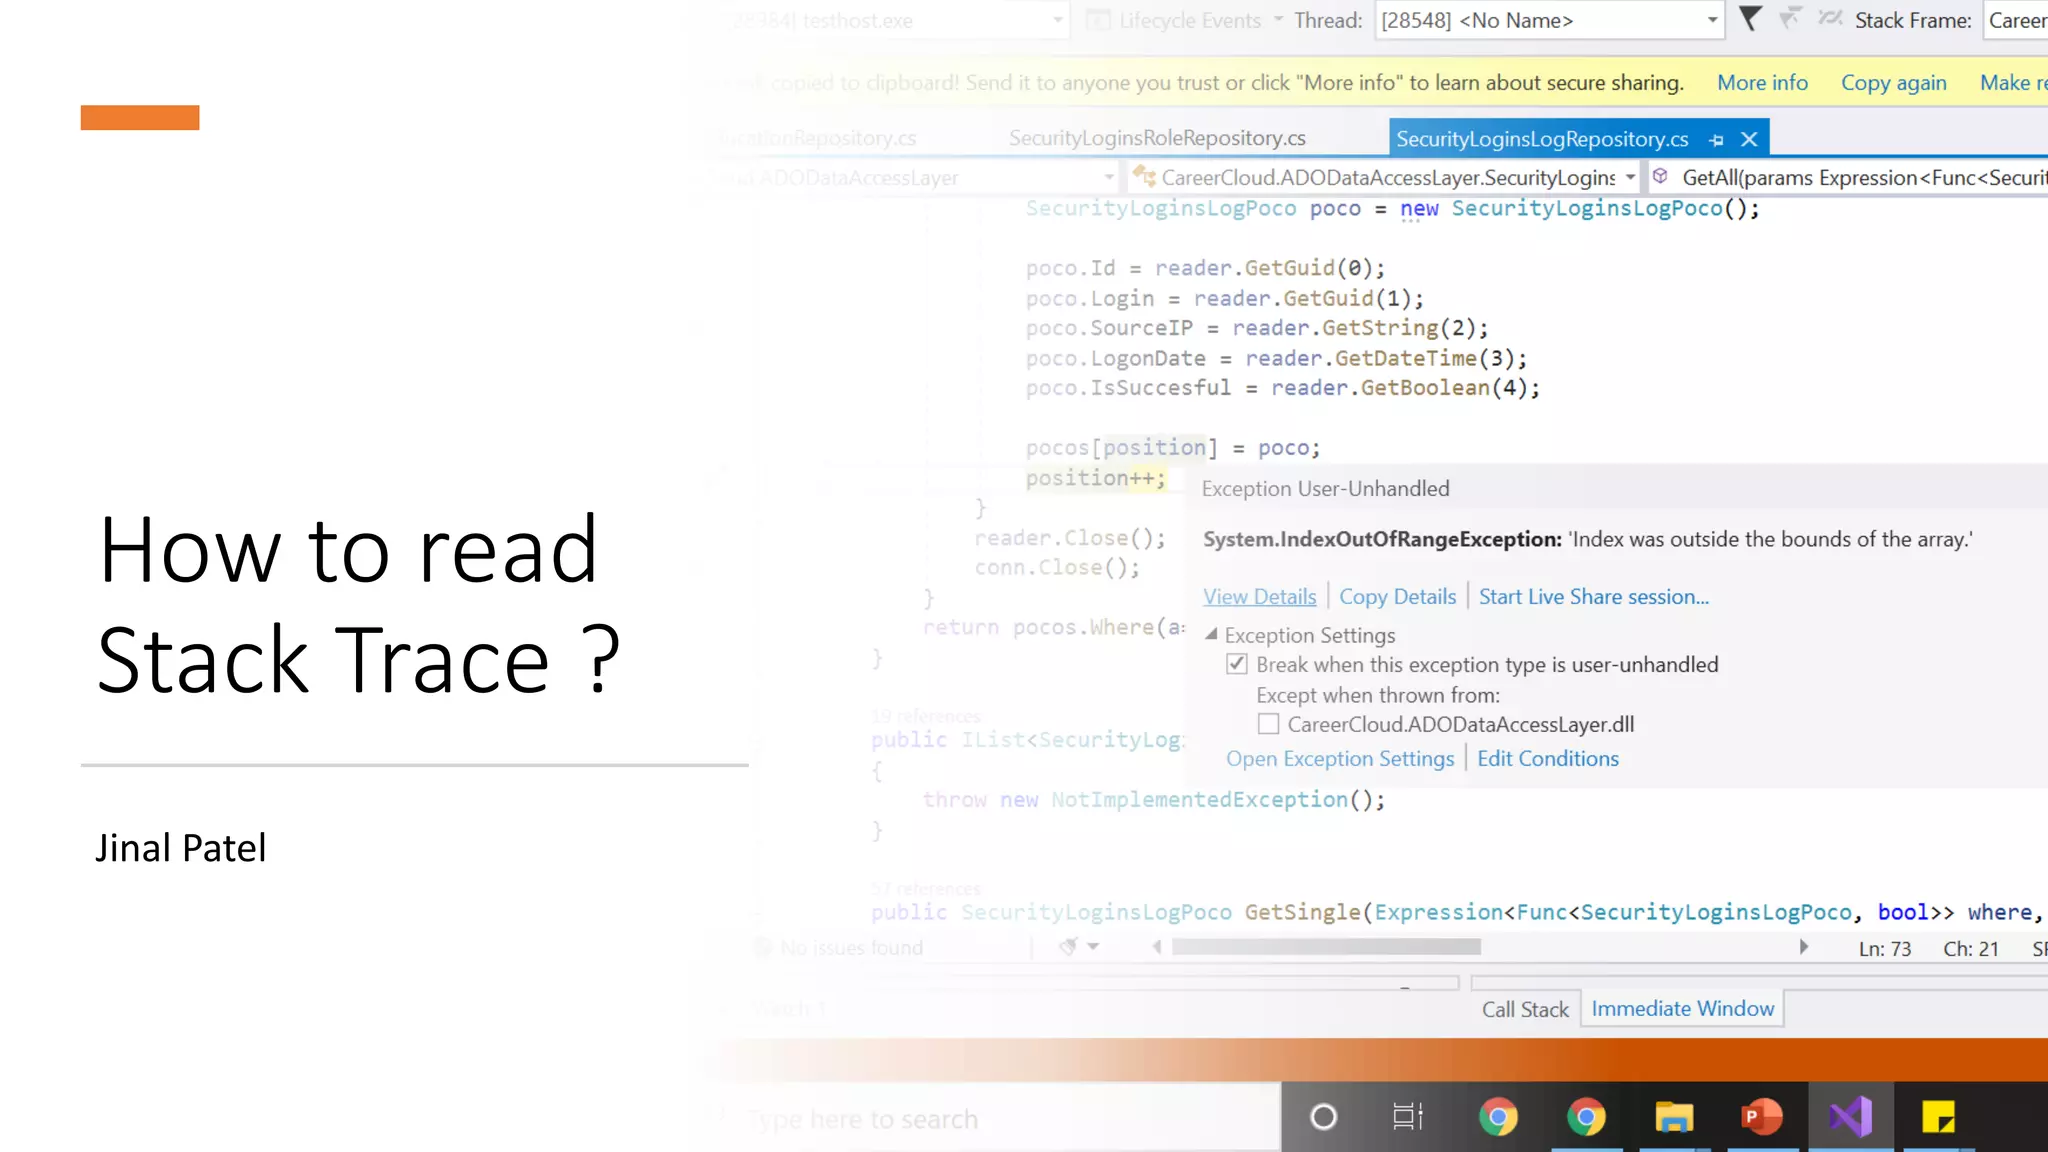Image resolution: width=2048 pixels, height=1152 pixels.
Task: Switch to the Call Stack tab
Action: click(1525, 1009)
